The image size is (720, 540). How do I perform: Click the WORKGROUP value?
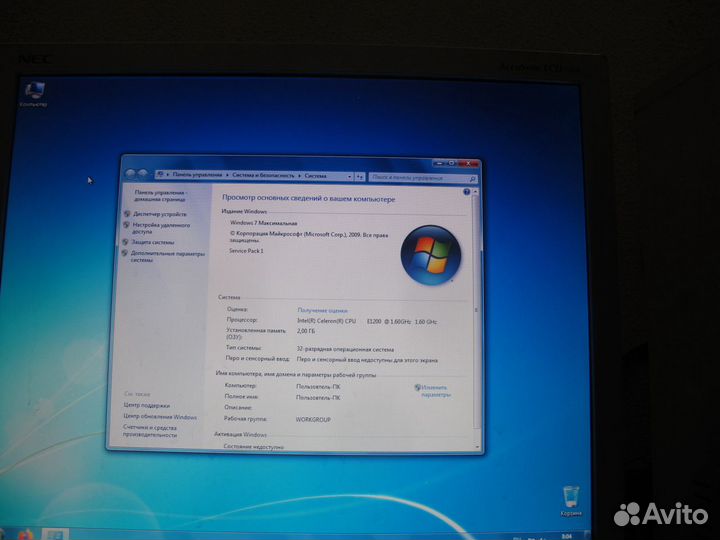[313, 419]
